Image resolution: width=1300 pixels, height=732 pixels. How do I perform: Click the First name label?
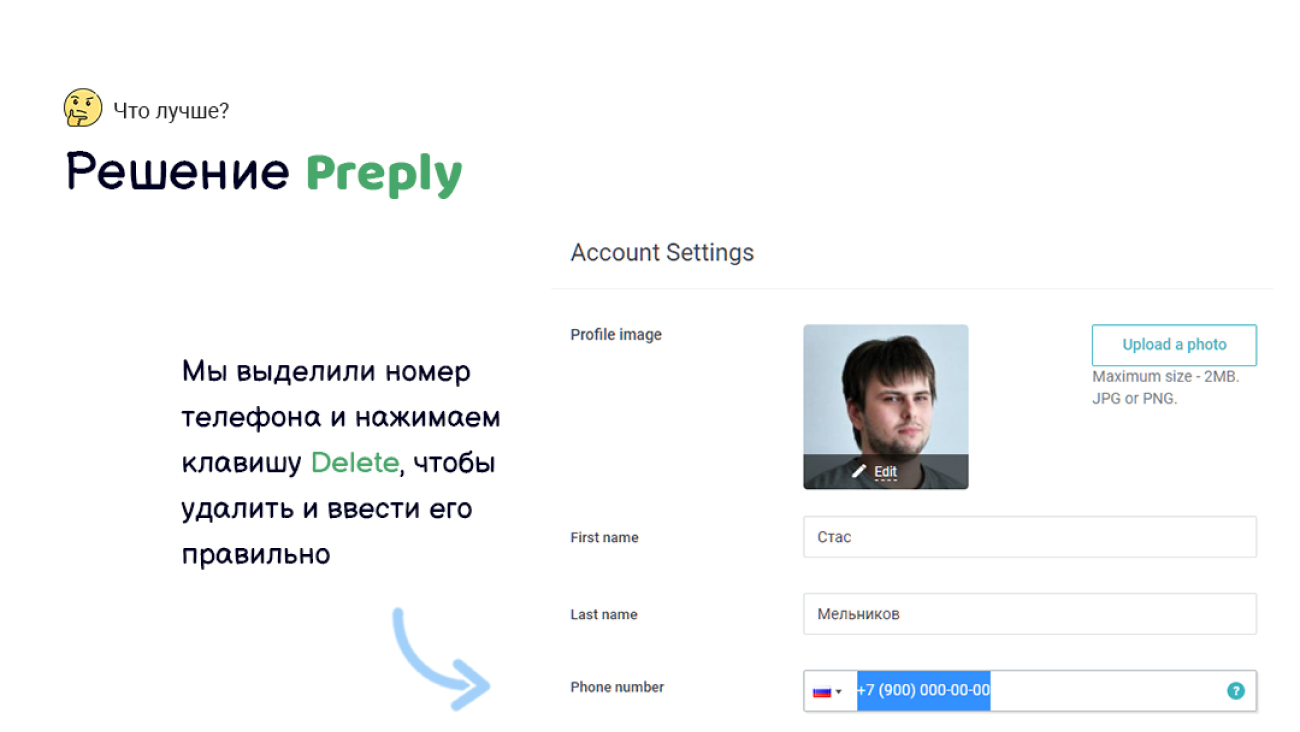click(x=604, y=538)
